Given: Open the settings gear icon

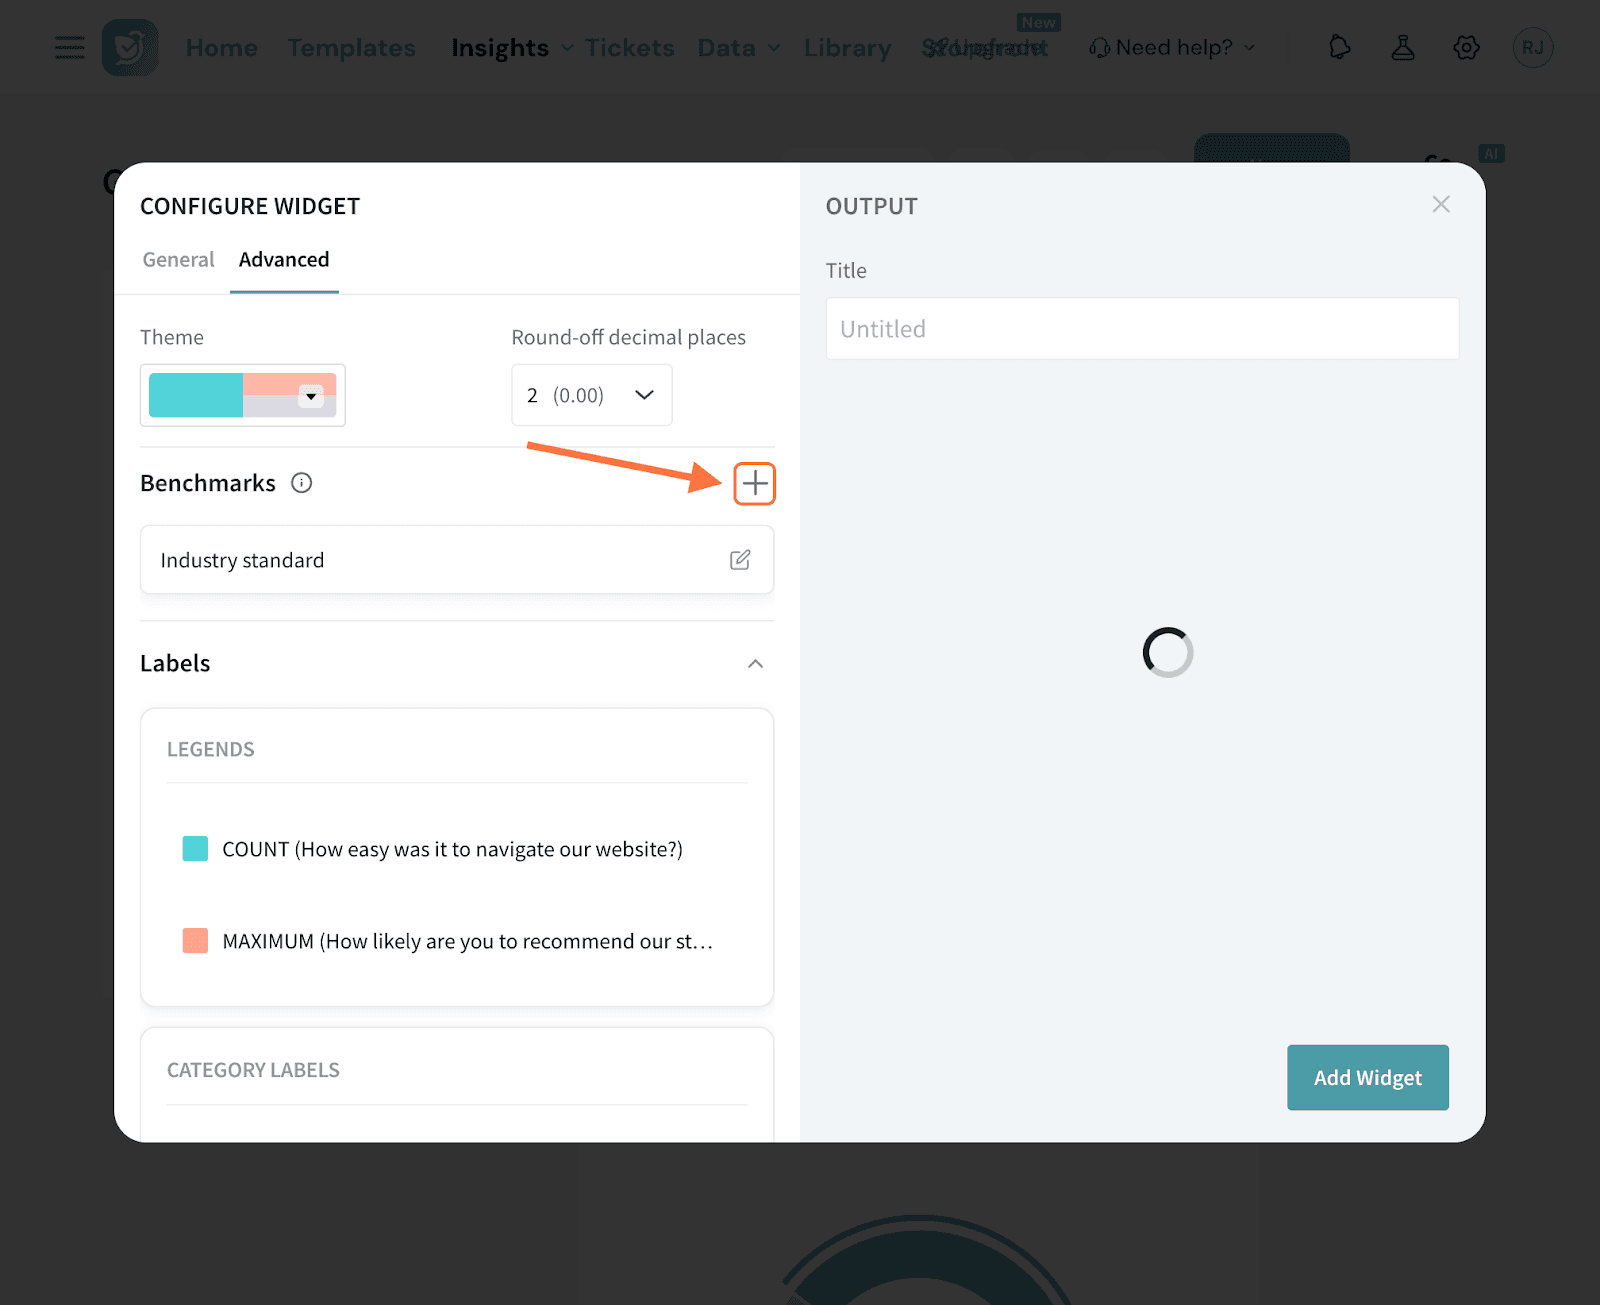Looking at the screenshot, I should click(1466, 47).
